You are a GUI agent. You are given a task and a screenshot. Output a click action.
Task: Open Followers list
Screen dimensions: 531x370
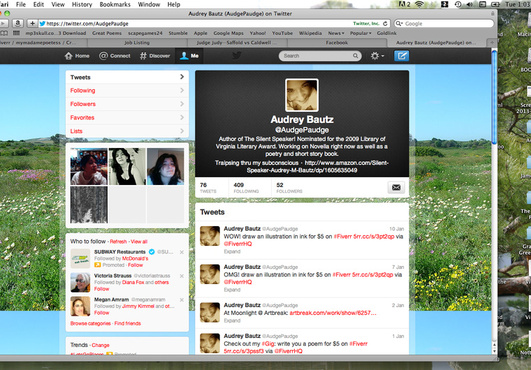pos(127,104)
